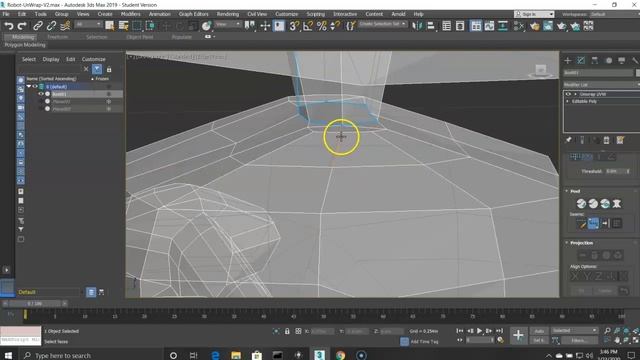The width and height of the screenshot is (640, 360).
Task: Select the Unlink Selection tool
Action: point(51,26)
